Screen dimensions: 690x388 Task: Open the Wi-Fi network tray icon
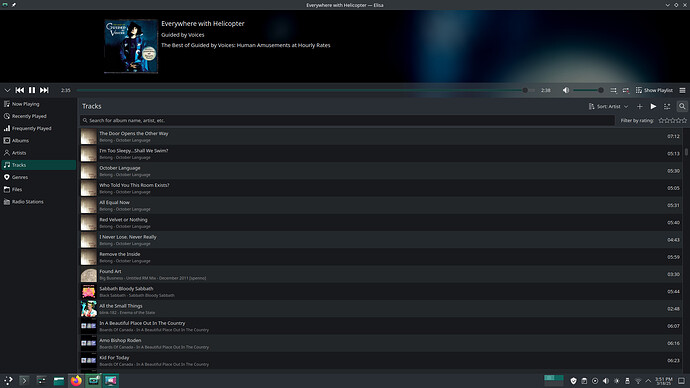638,381
